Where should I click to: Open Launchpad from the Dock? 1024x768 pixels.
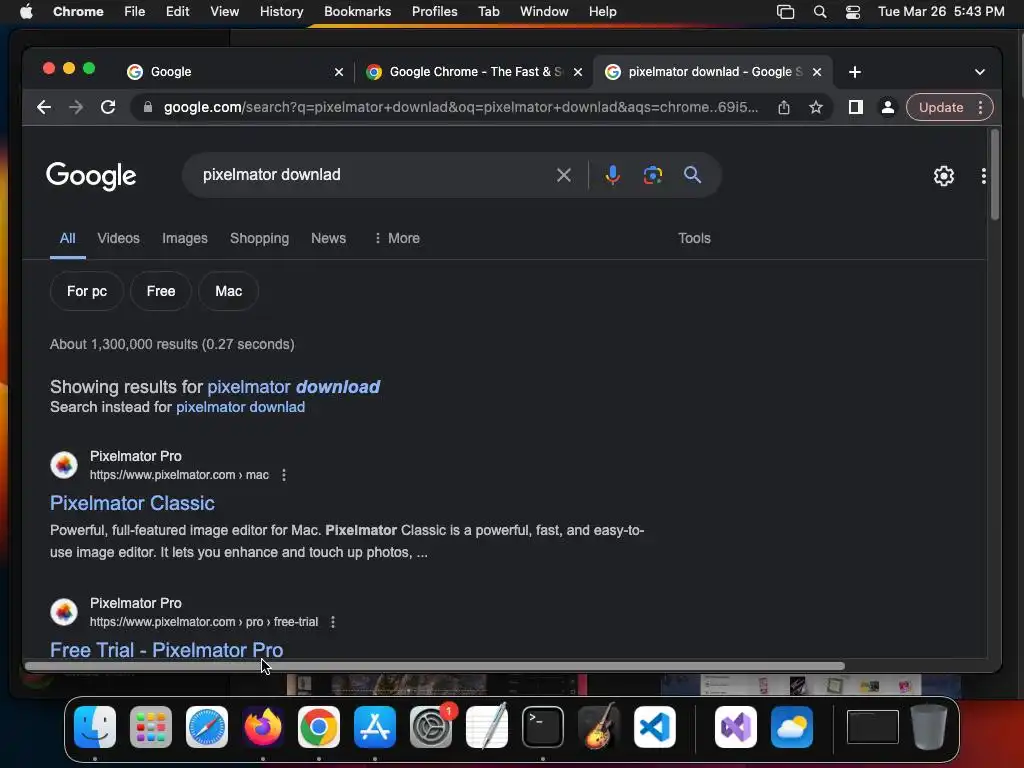151,726
